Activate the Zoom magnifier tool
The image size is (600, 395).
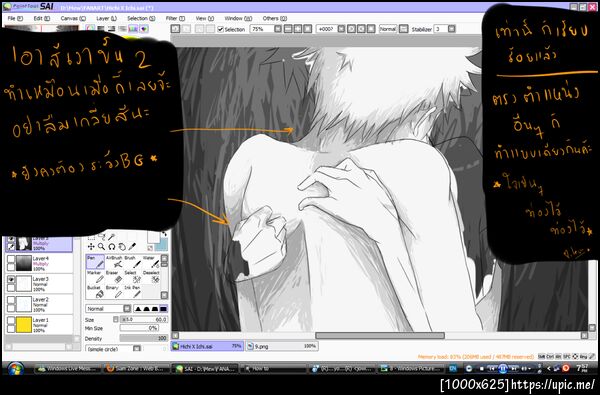[x=101, y=246]
